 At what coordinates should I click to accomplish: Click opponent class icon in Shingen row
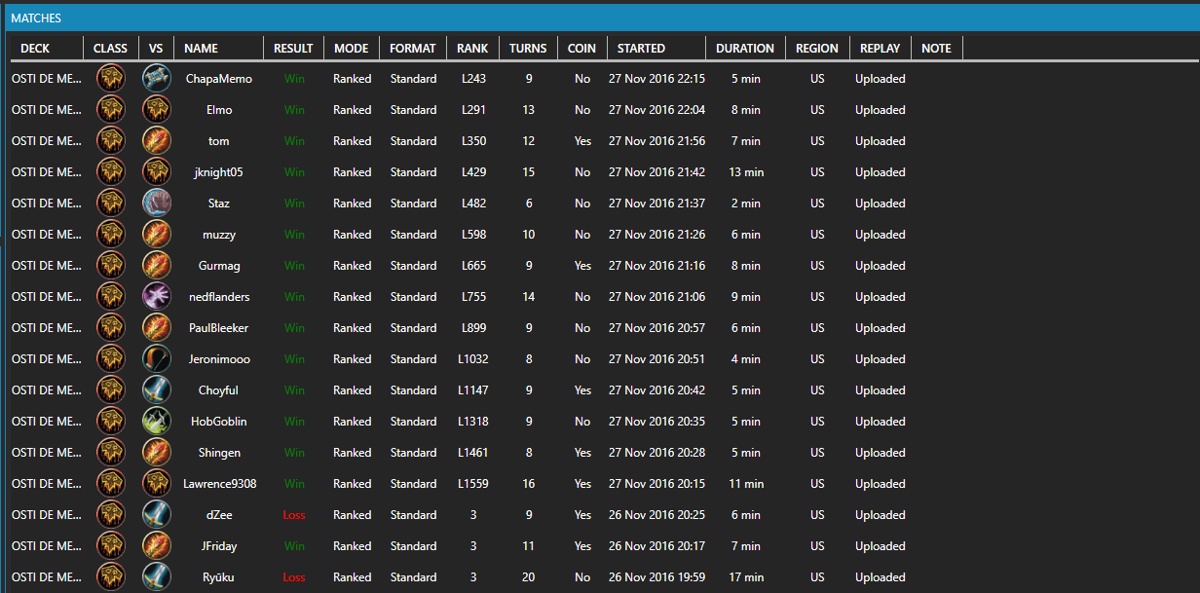(157, 453)
